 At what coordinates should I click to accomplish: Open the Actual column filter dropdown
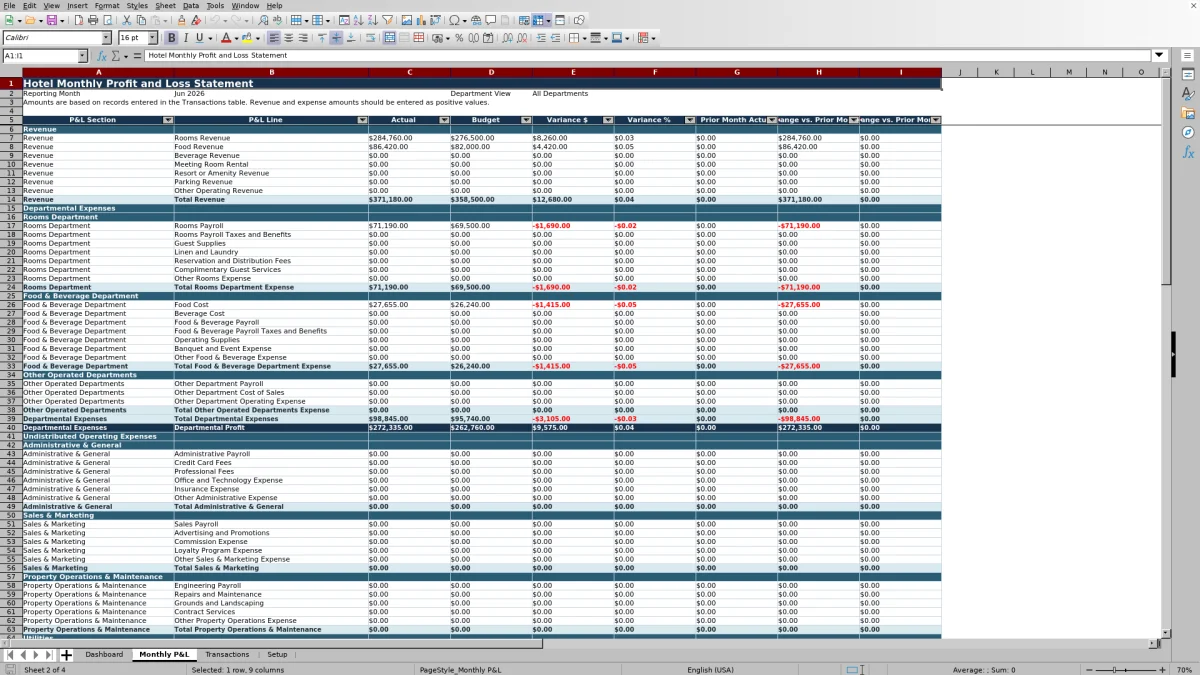click(444, 120)
